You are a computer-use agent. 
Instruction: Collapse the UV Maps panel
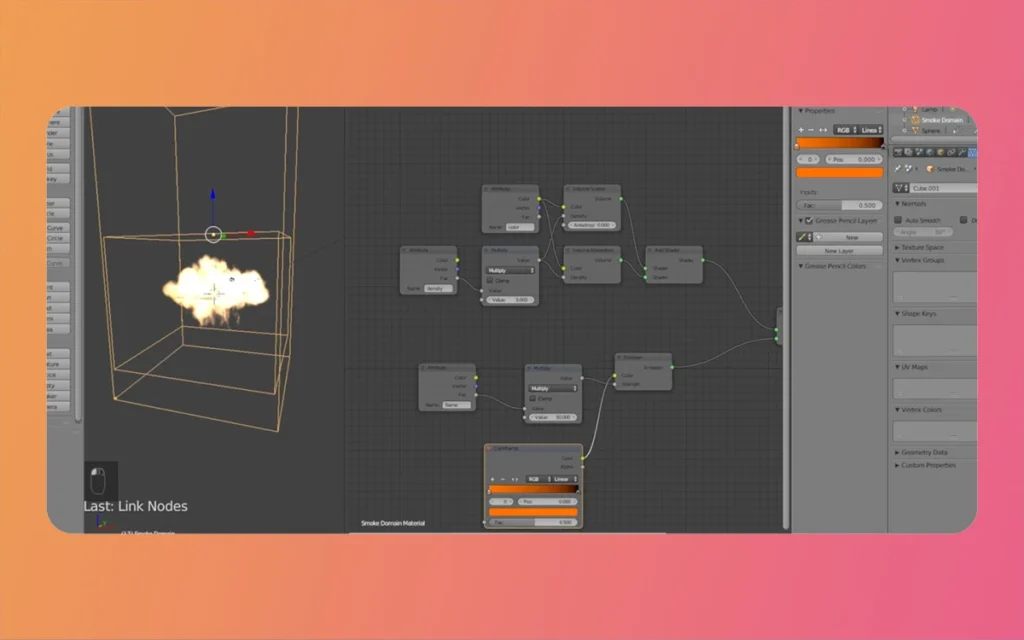[911, 367]
